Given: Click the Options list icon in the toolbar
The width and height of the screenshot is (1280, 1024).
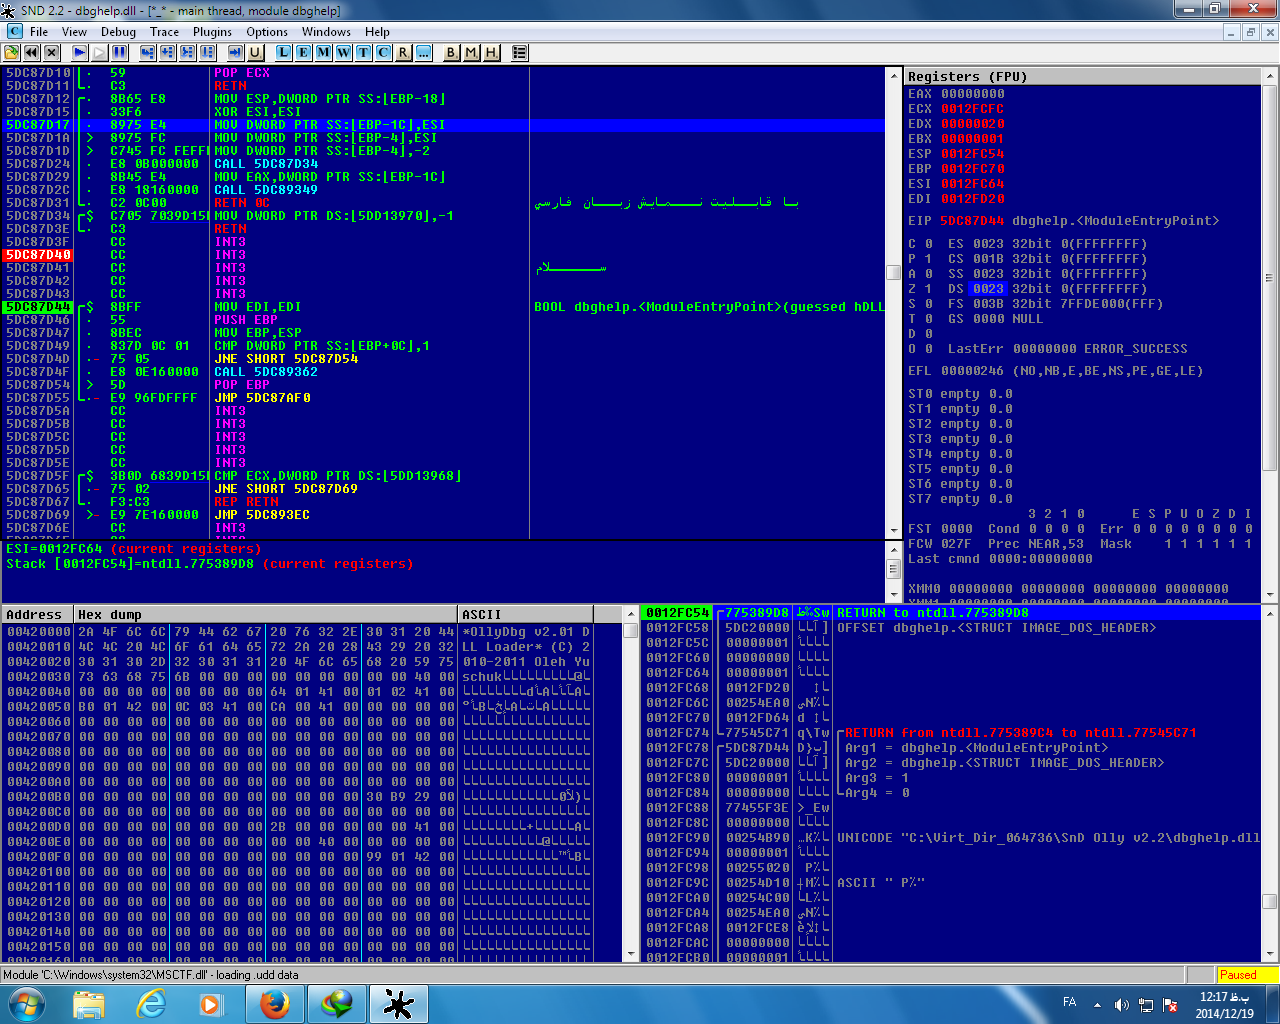Looking at the screenshot, I should (520, 52).
